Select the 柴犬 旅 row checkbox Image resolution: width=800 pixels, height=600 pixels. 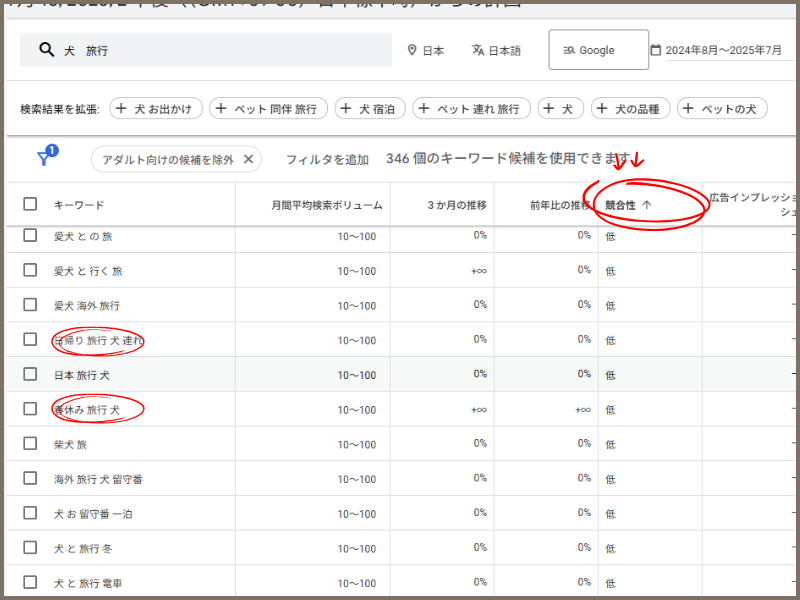click(30, 444)
